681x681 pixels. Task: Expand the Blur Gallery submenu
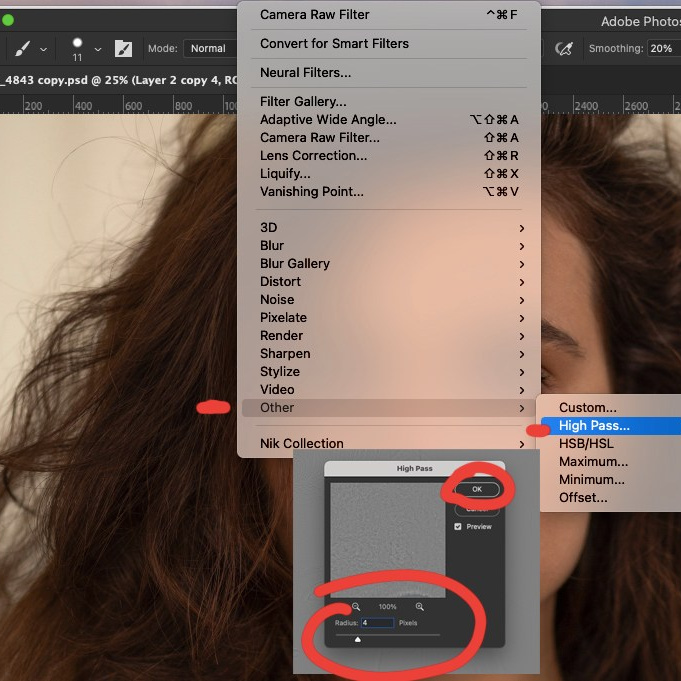pyautogui.click(x=389, y=264)
